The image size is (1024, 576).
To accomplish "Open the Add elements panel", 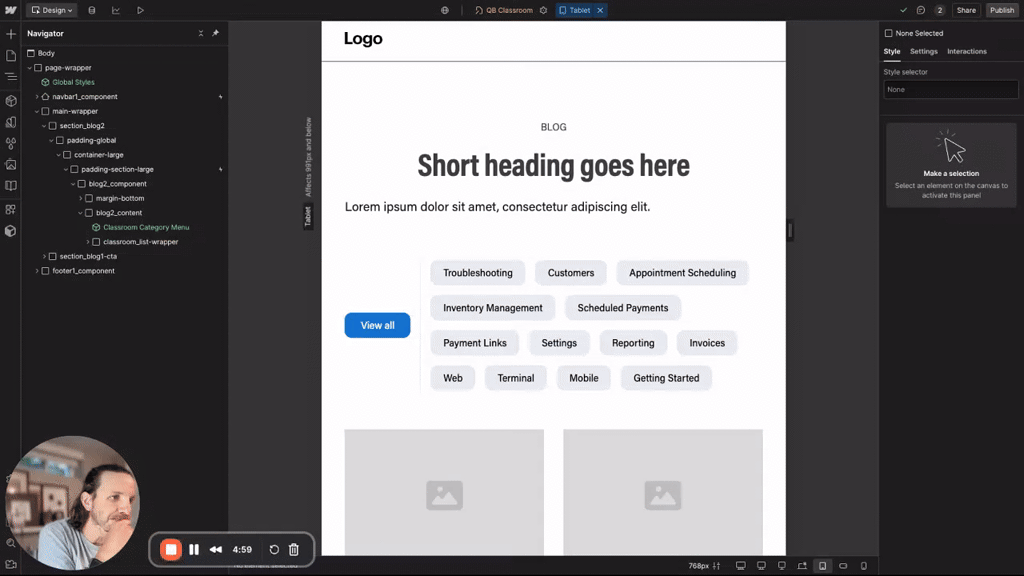I will (x=10, y=33).
